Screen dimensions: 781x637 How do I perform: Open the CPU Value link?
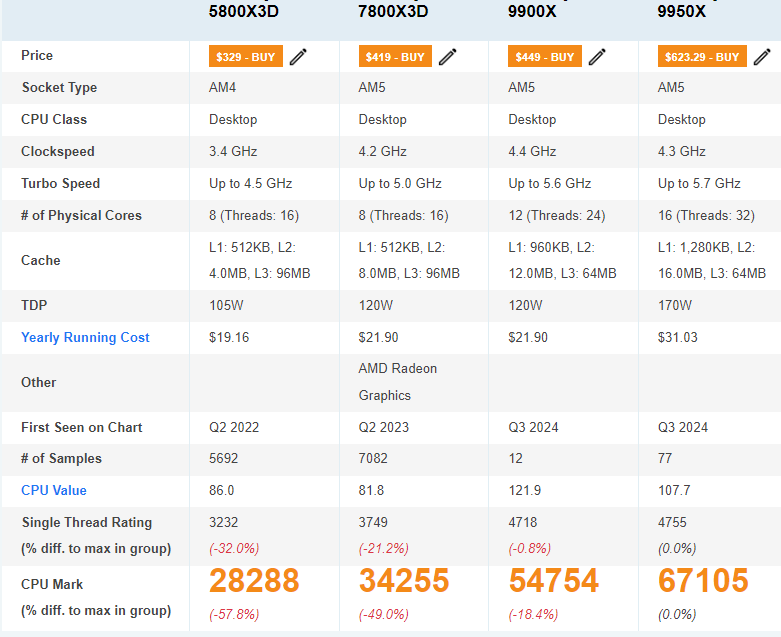(x=54, y=490)
